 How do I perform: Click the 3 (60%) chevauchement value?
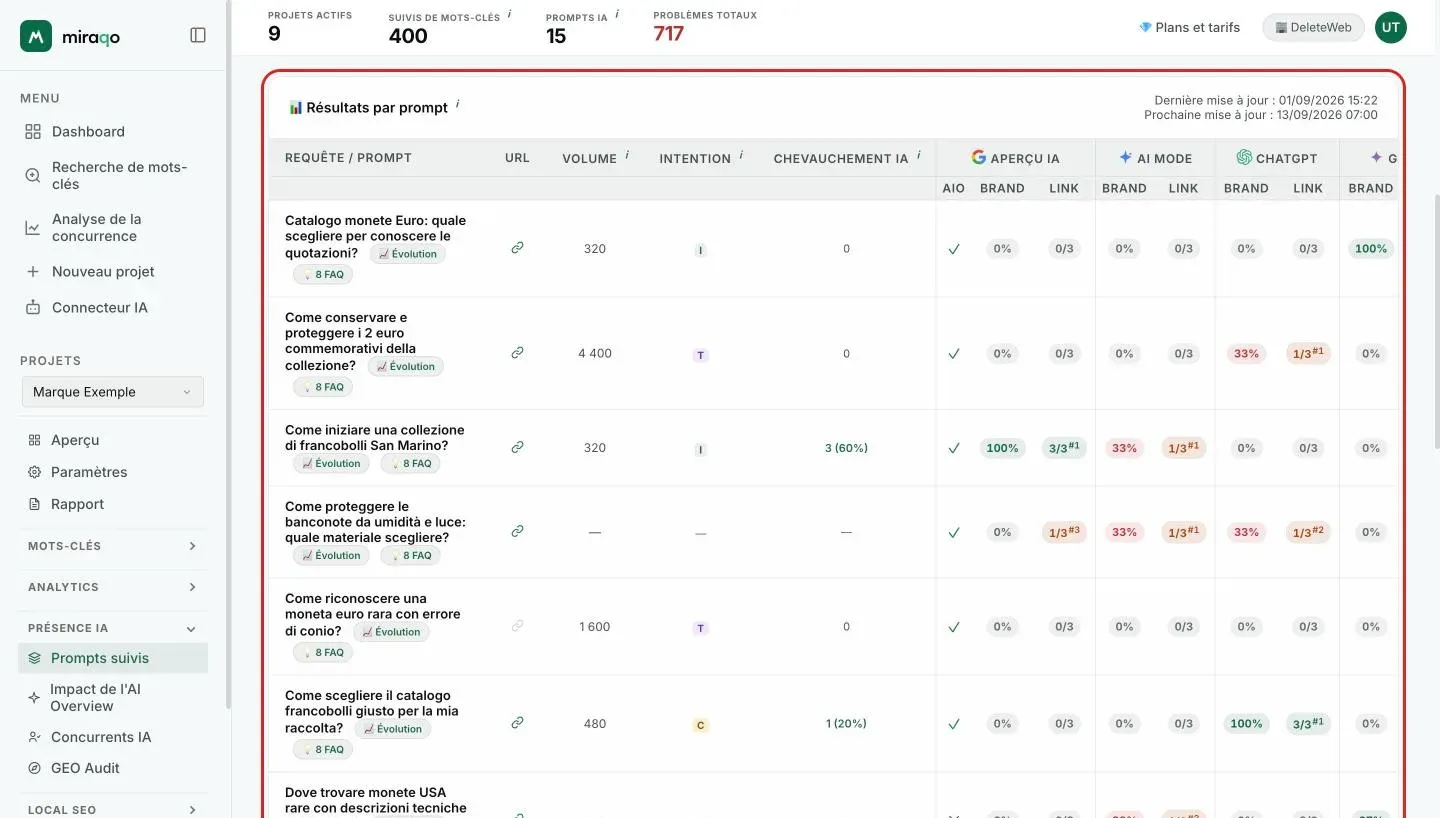pos(846,448)
